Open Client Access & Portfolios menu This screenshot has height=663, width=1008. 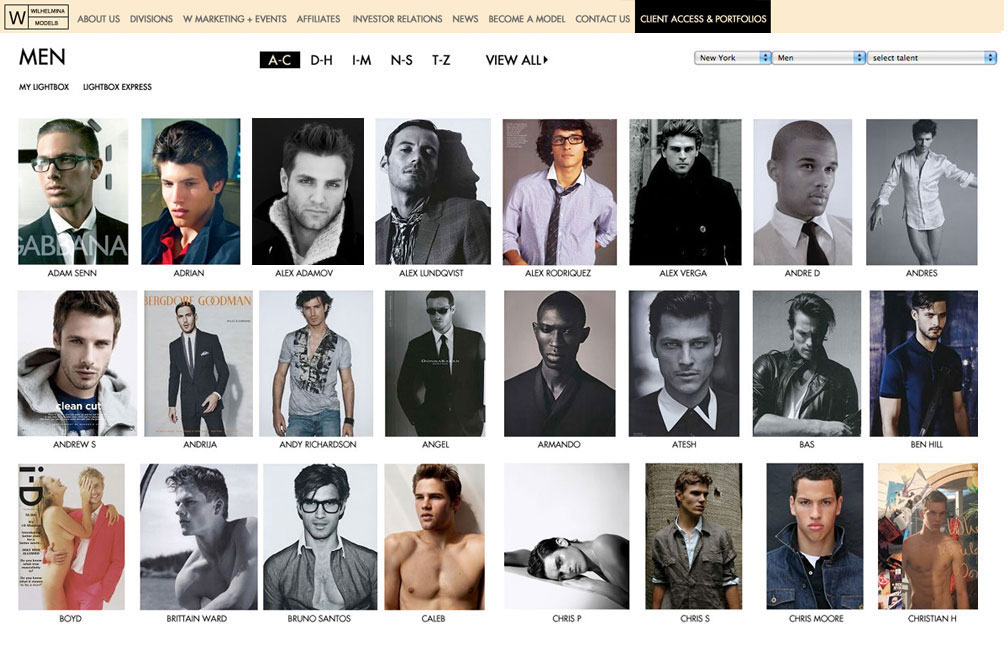click(x=703, y=18)
